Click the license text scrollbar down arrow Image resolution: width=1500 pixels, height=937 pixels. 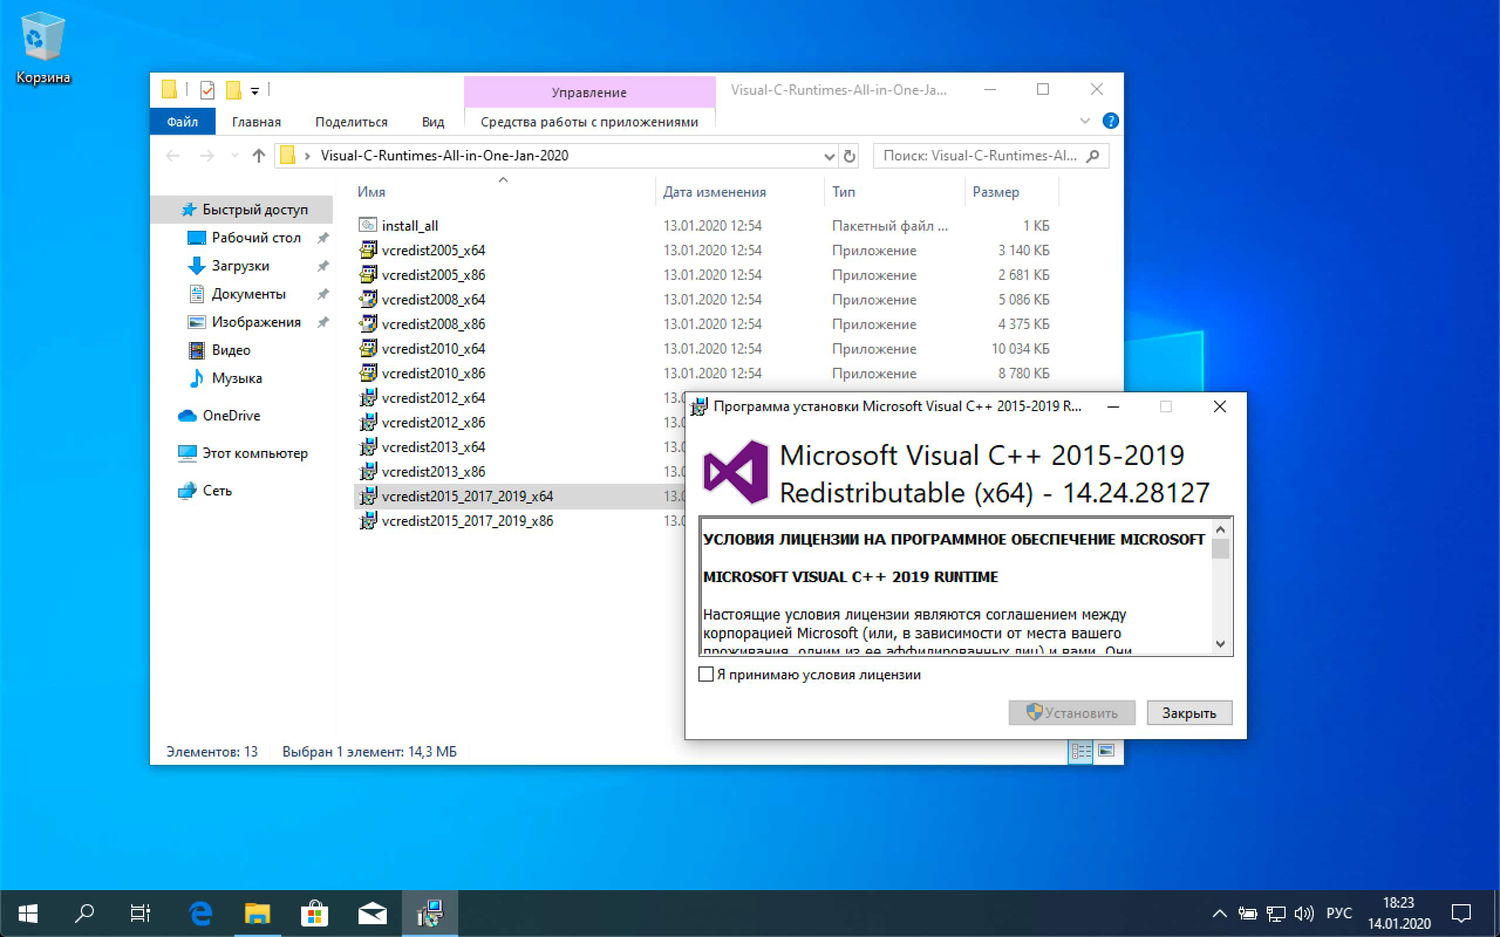pos(1220,644)
